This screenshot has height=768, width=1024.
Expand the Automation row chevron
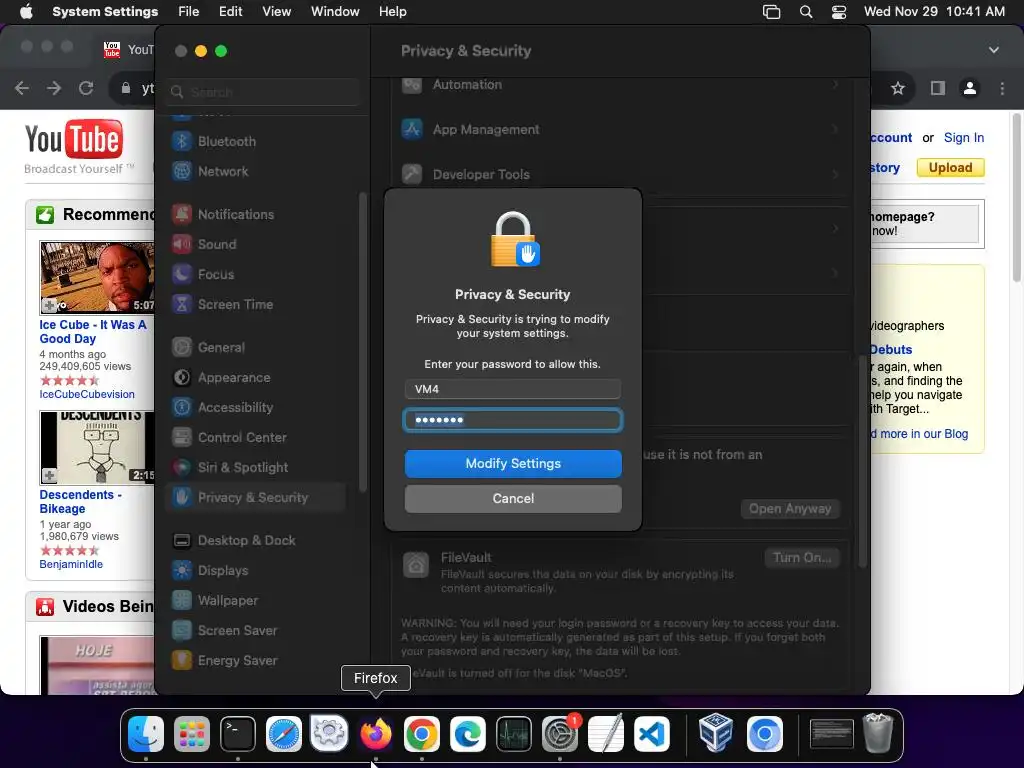(835, 84)
